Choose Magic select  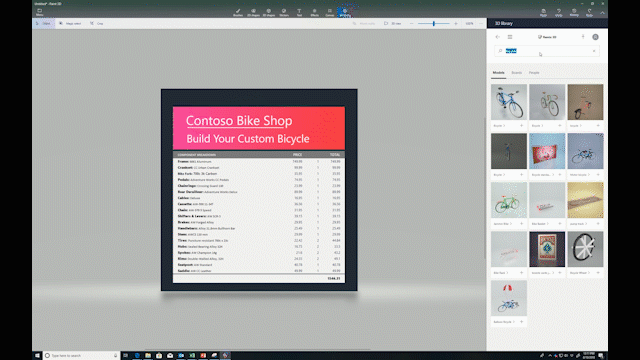click(70, 24)
